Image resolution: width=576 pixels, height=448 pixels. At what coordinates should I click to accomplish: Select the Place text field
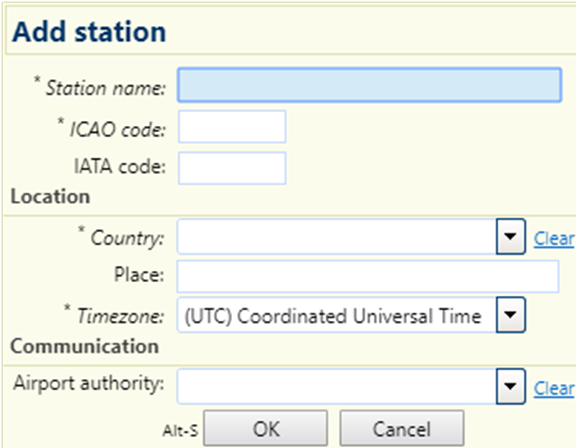[x=368, y=276]
